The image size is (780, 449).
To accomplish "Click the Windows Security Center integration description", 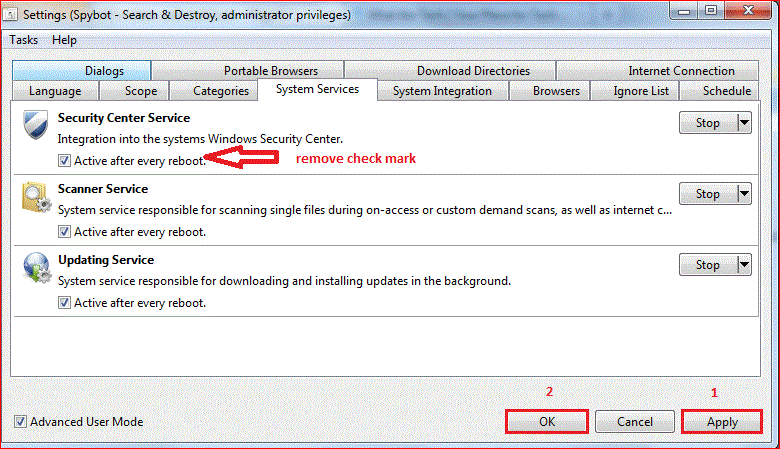I will coord(200,139).
